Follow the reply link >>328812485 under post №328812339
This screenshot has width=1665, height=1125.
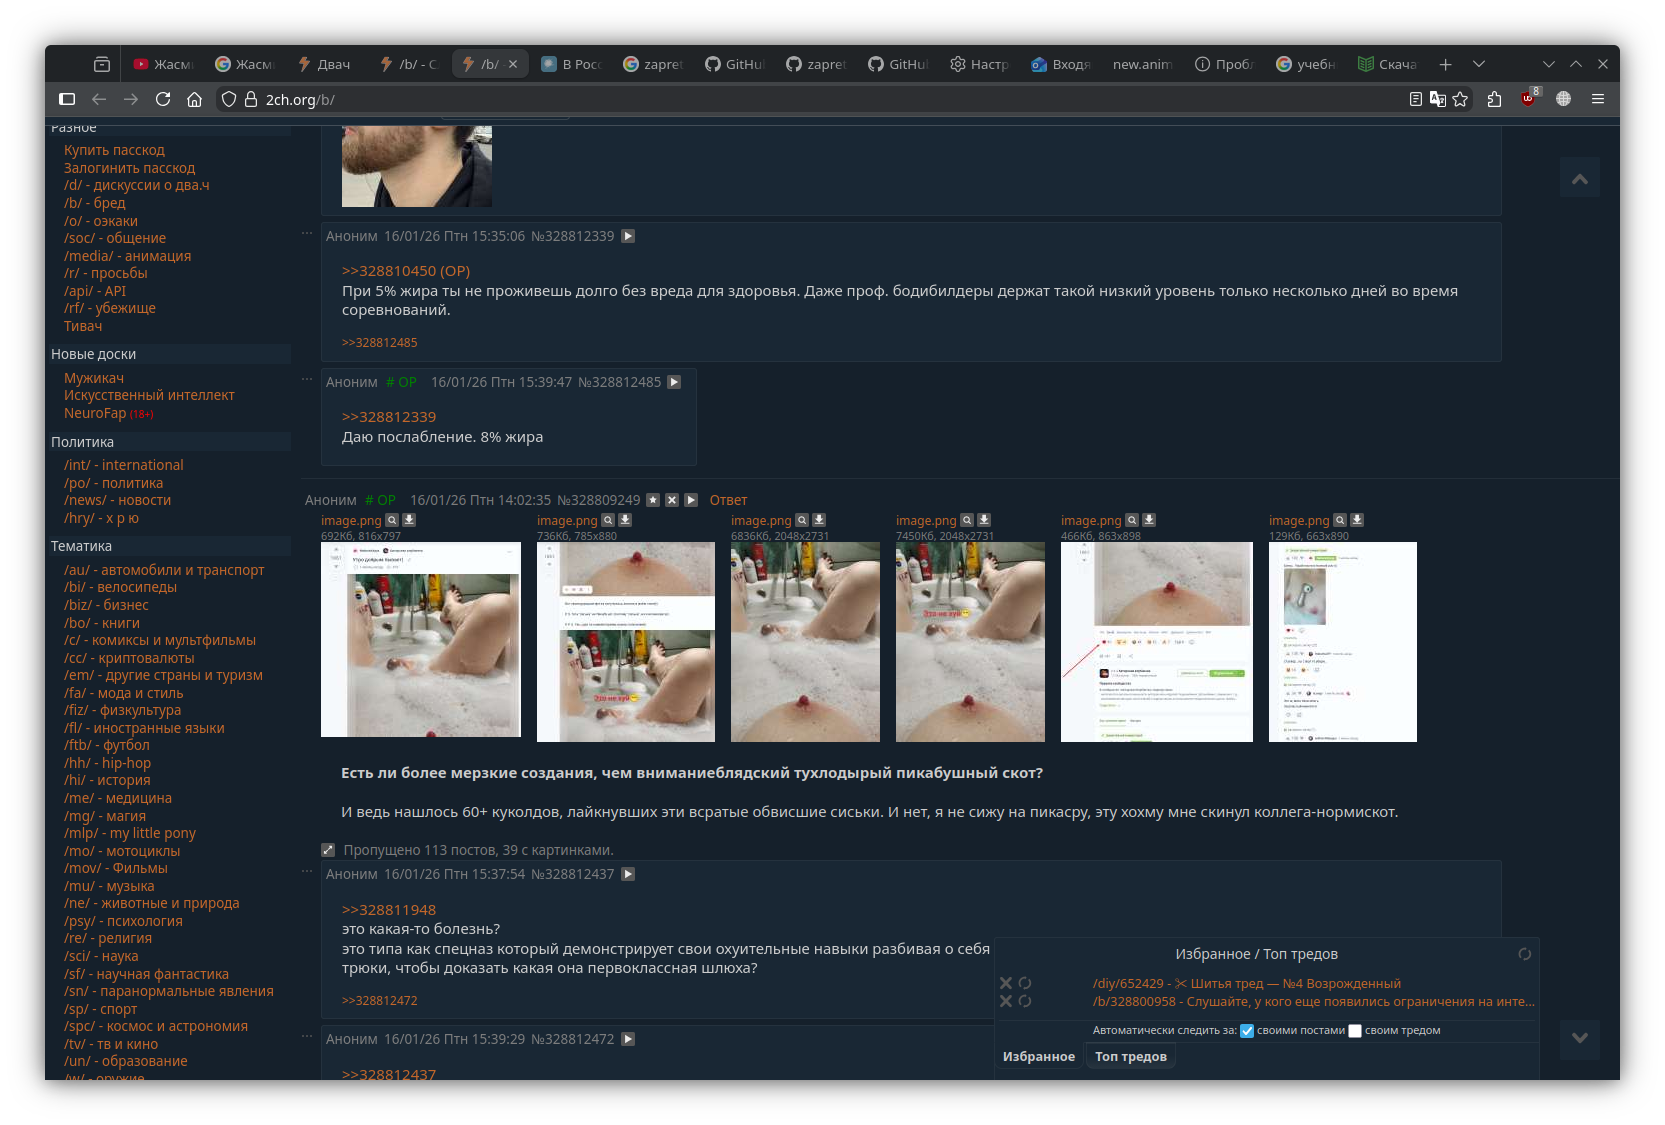pyautogui.click(x=380, y=343)
